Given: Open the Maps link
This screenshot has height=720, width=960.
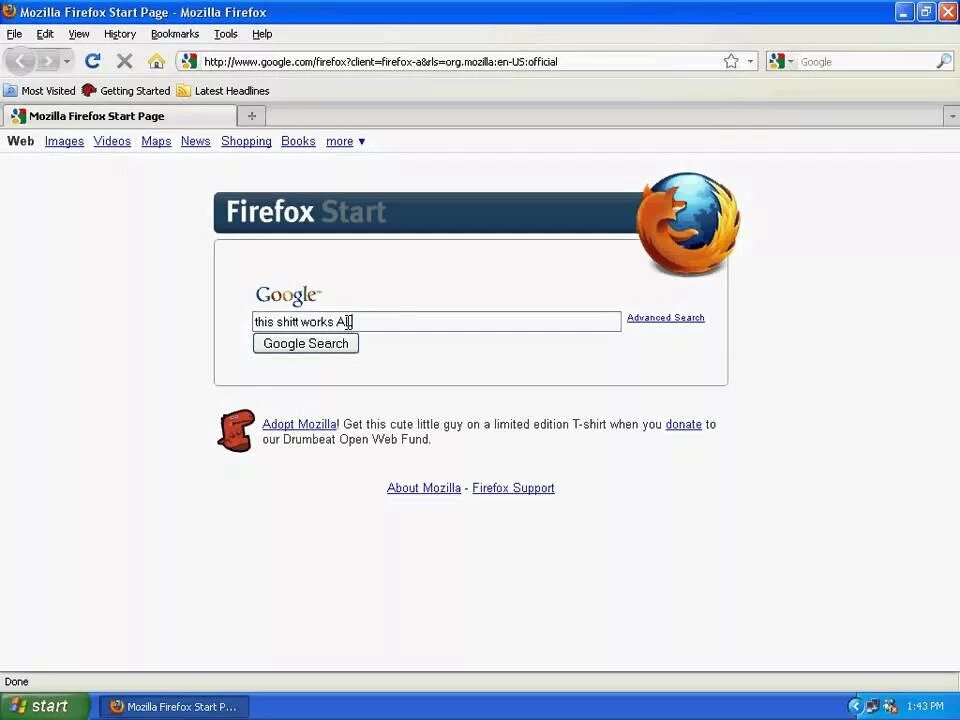Looking at the screenshot, I should click(x=156, y=141).
